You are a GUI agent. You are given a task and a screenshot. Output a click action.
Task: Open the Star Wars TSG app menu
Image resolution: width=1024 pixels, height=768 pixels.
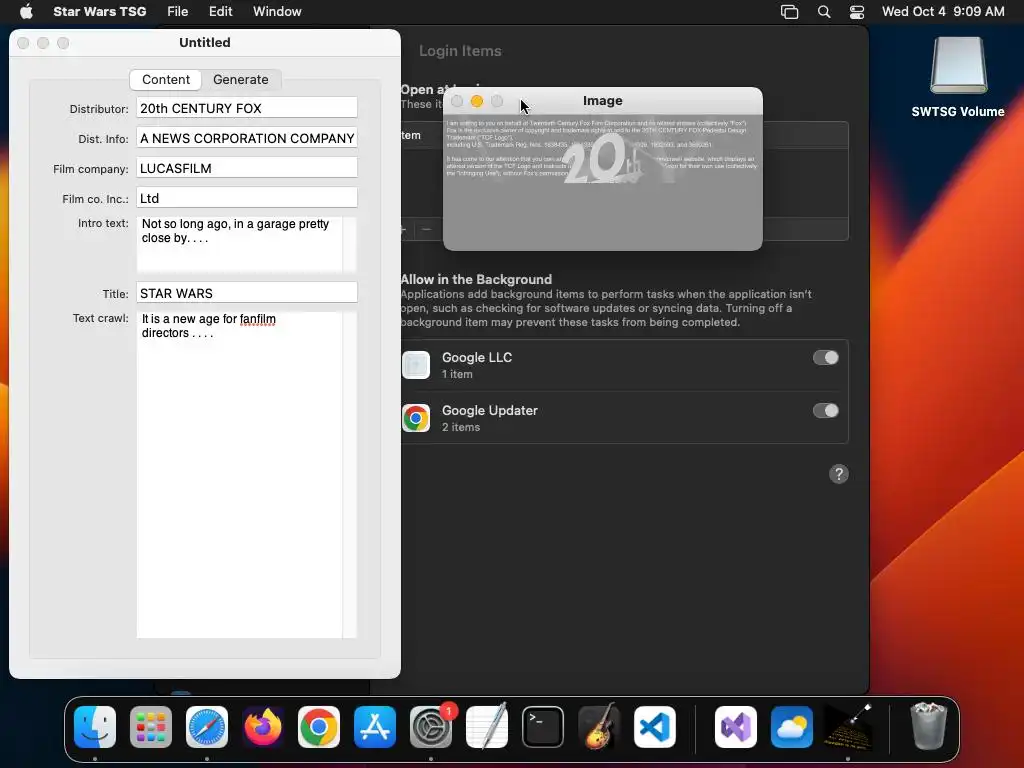point(99,11)
